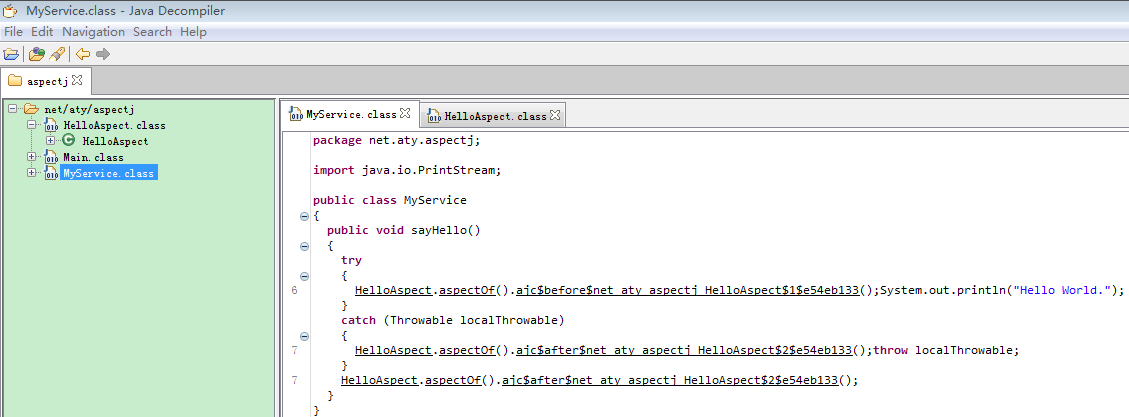Image resolution: width=1129 pixels, height=417 pixels.
Task: Click the System.out.println call
Action: click(1002, 290)
